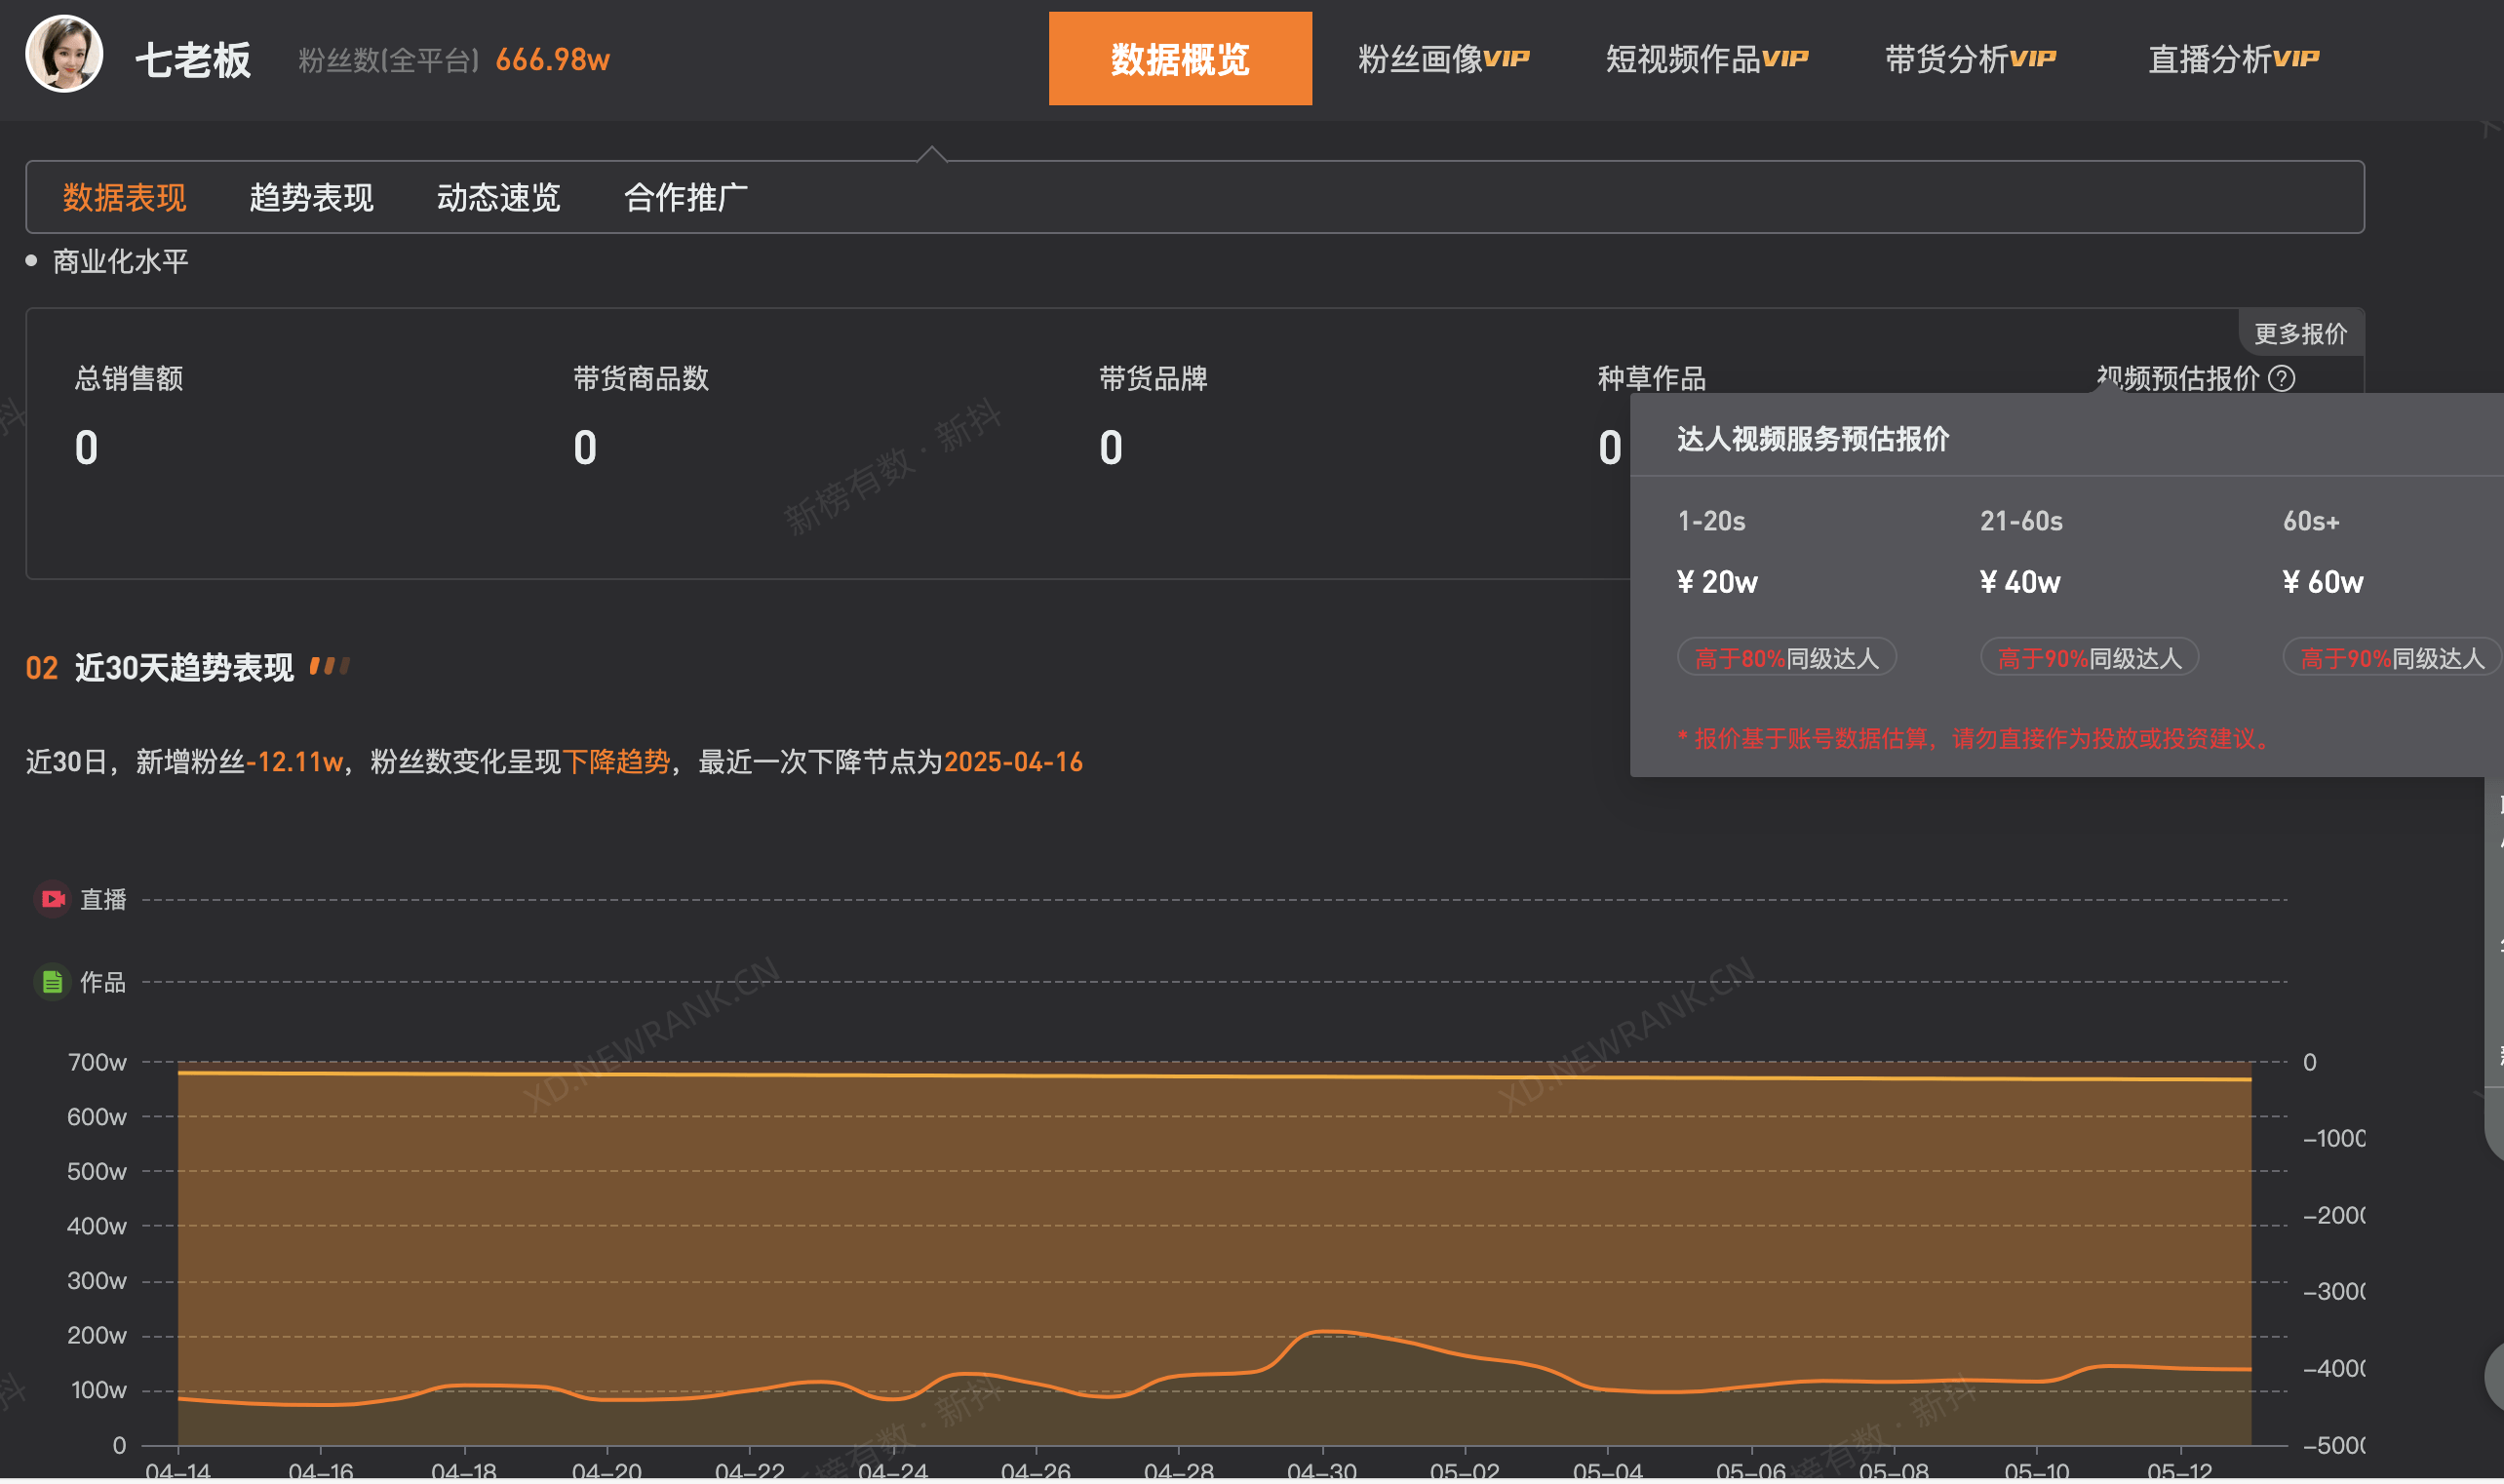Toggle the 作品 legend row
The image size is (2504, 1484).
[x=103, y=983]
